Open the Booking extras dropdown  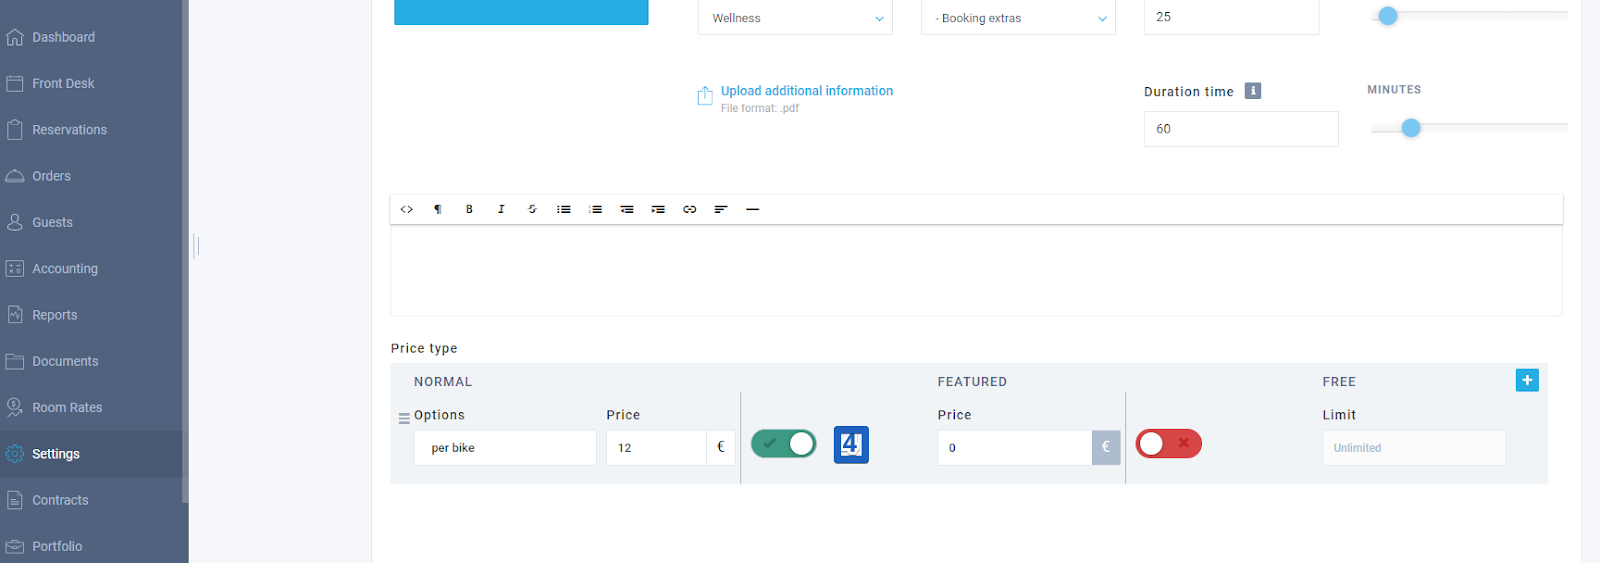[1018, 18]
